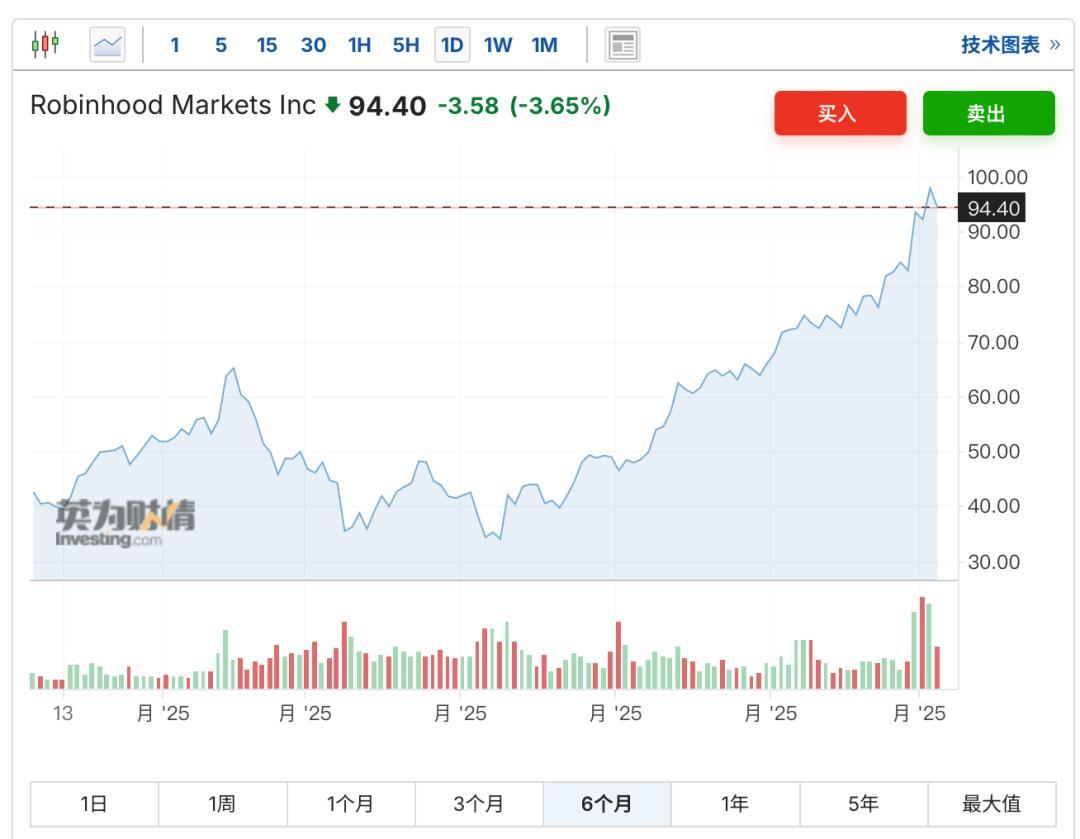1080x839 pixels.
Task: Click the red 买入 button
Action: tap(840, 113)
